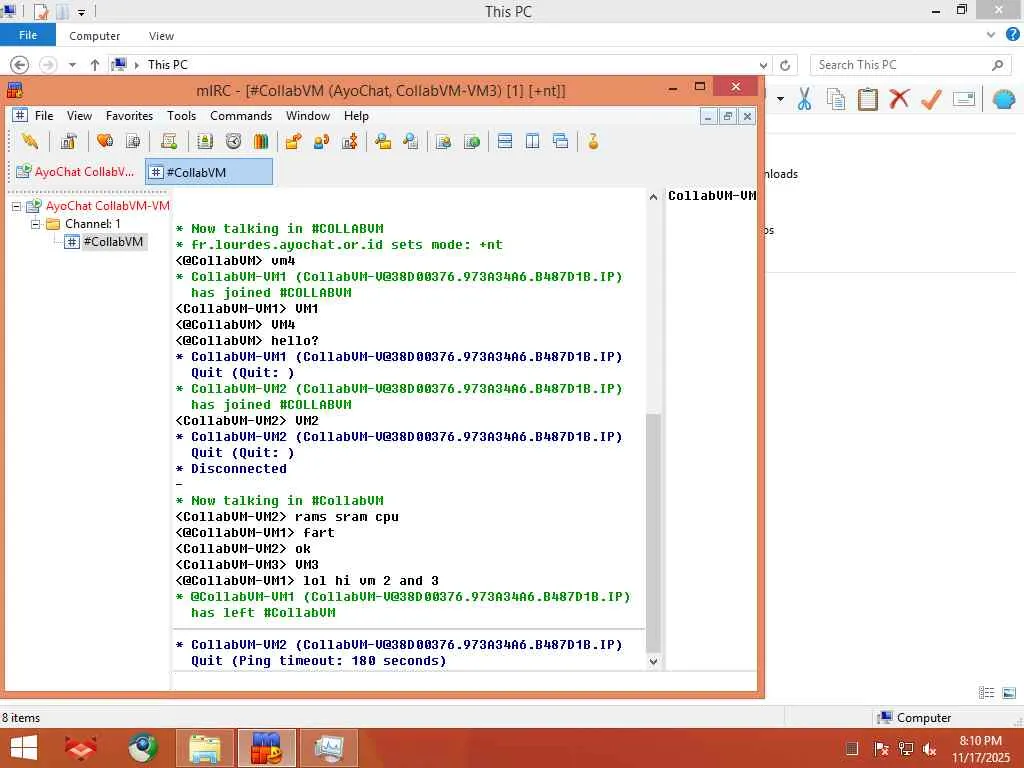Open the mIRC Commands menu
The width and height of the screenshot is (1024, 768).
pyautogui.click(x=241, y=116)
